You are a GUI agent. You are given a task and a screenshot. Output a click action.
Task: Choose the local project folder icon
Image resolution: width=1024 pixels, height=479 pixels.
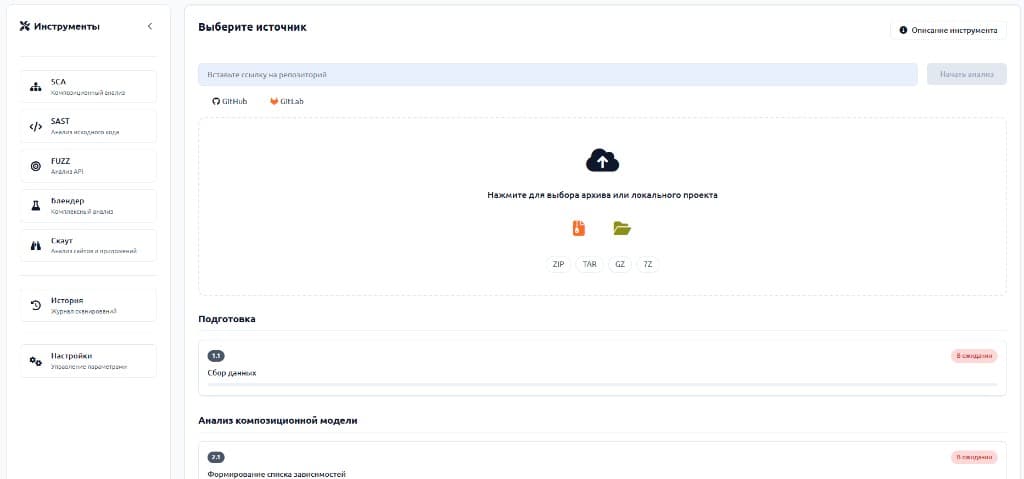point(622,228)
